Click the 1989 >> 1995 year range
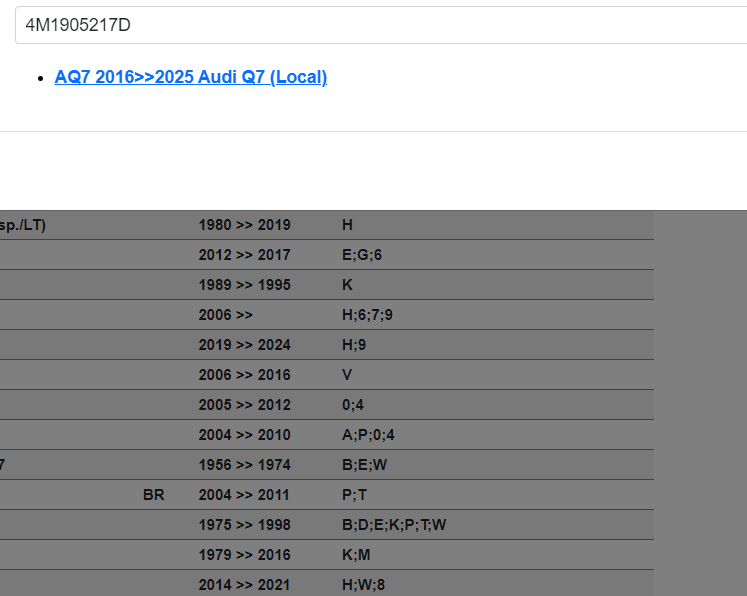This screenshot has height=596, width=747. click(x=244, y=285)
